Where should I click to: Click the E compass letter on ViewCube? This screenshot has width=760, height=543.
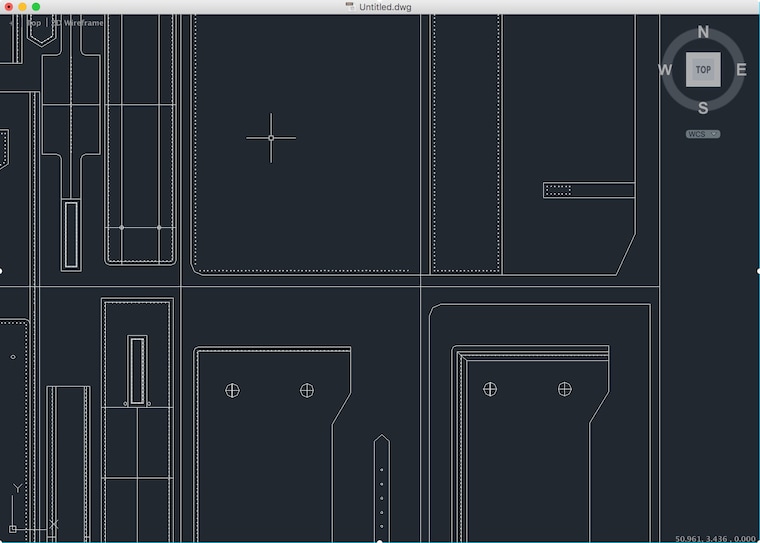coord(741,70)
